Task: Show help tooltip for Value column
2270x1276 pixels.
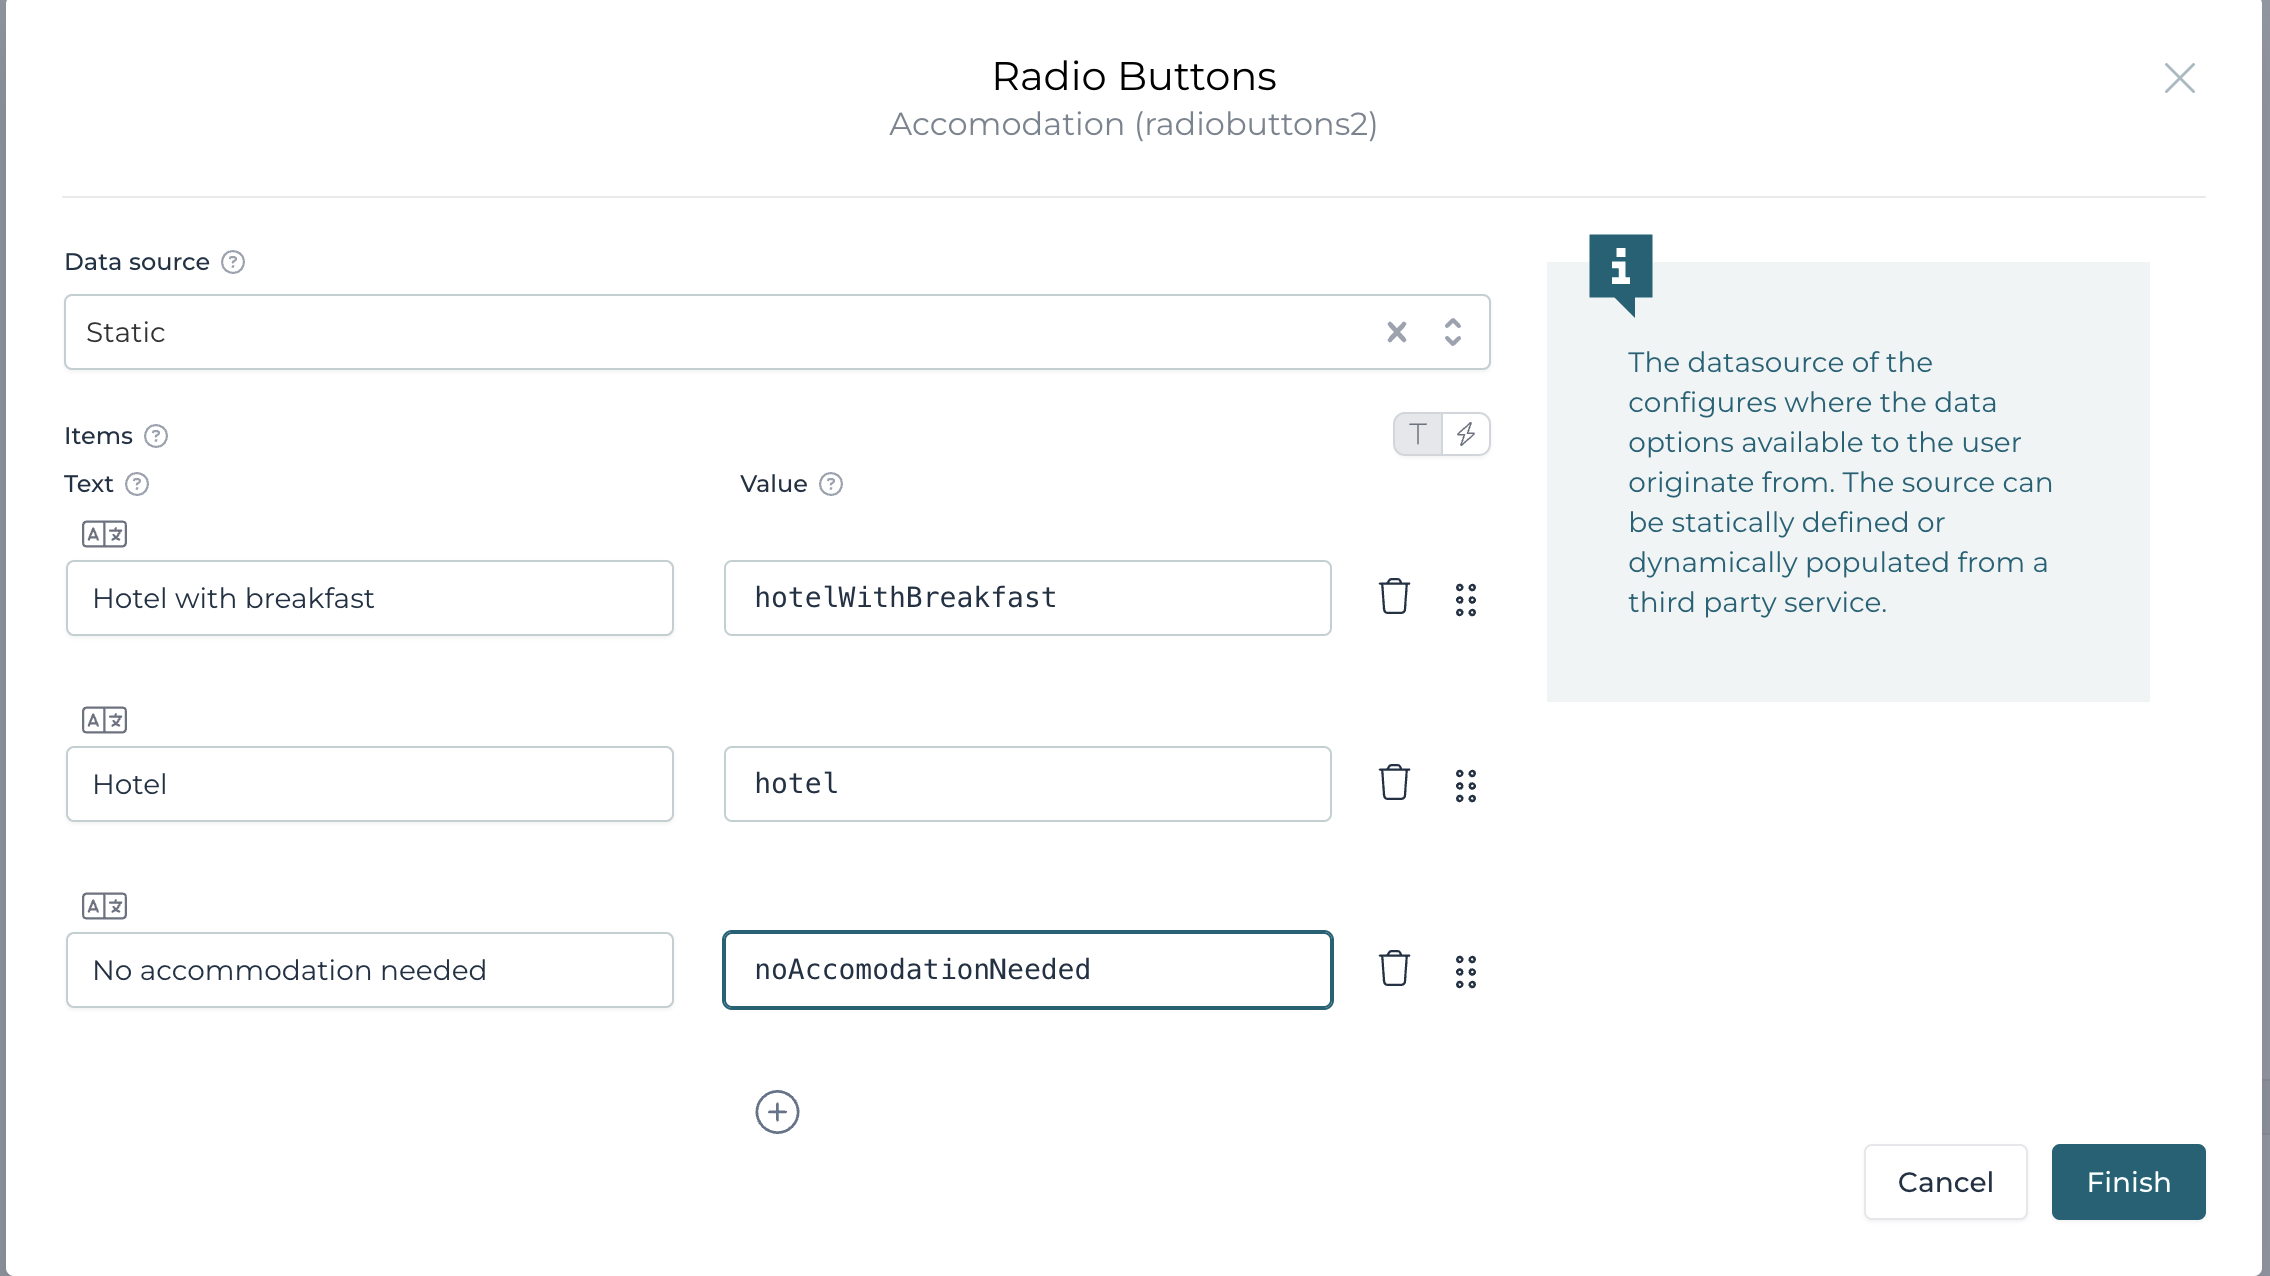Action: [831, 484]
